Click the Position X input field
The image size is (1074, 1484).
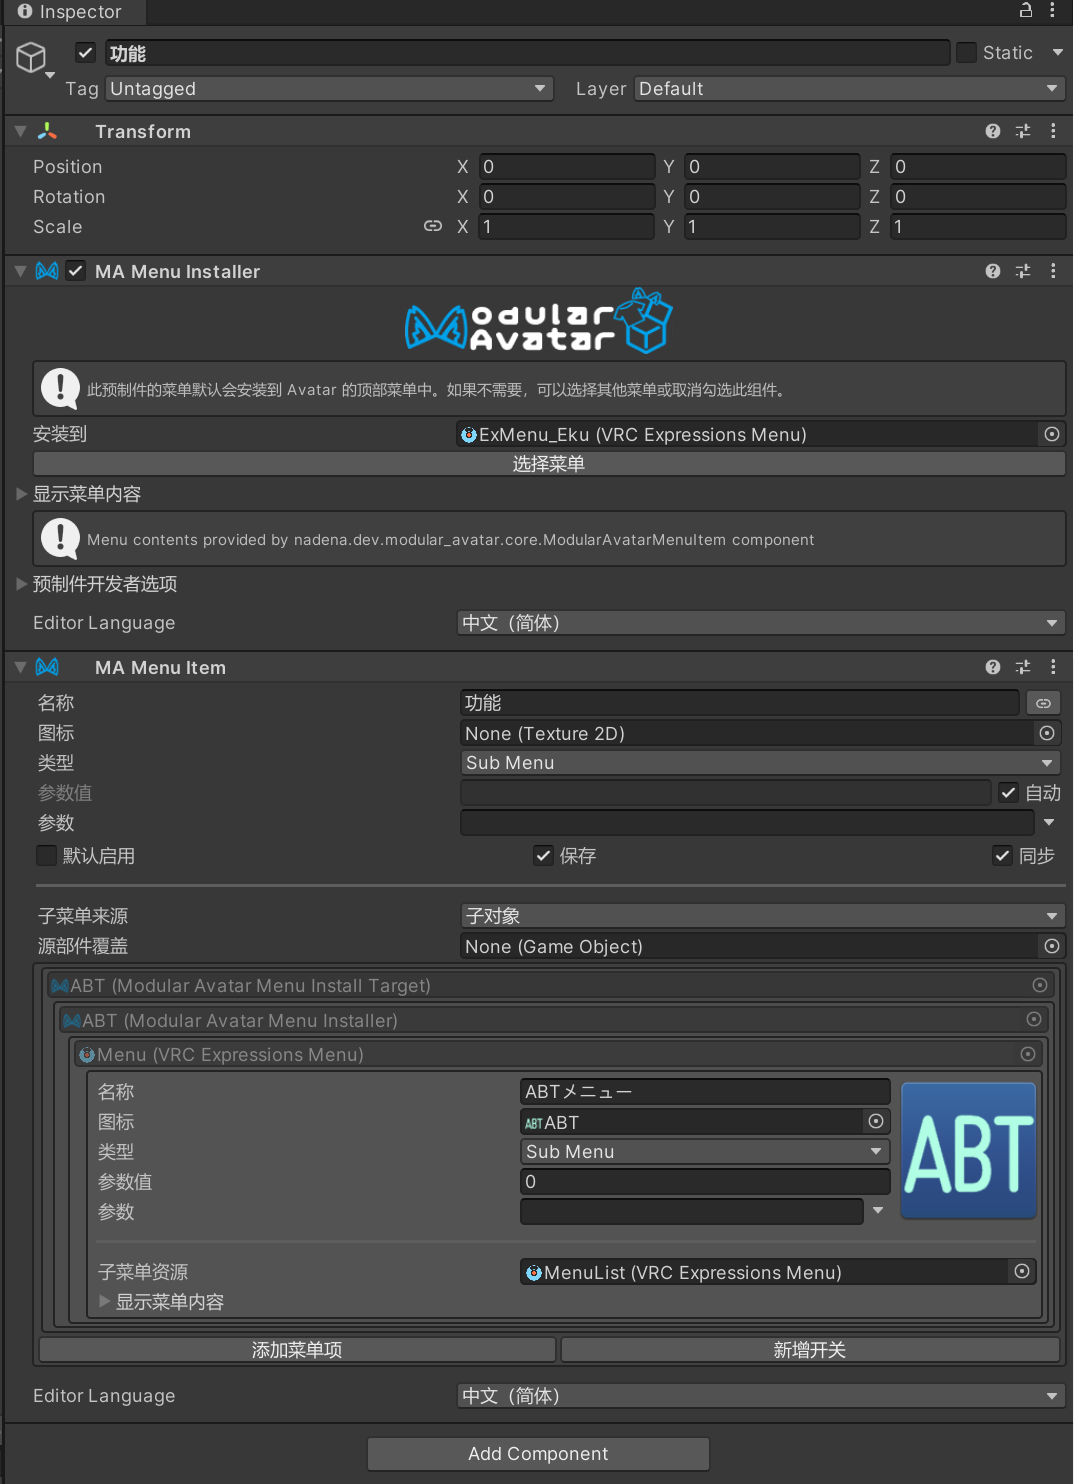coord(566,167)
